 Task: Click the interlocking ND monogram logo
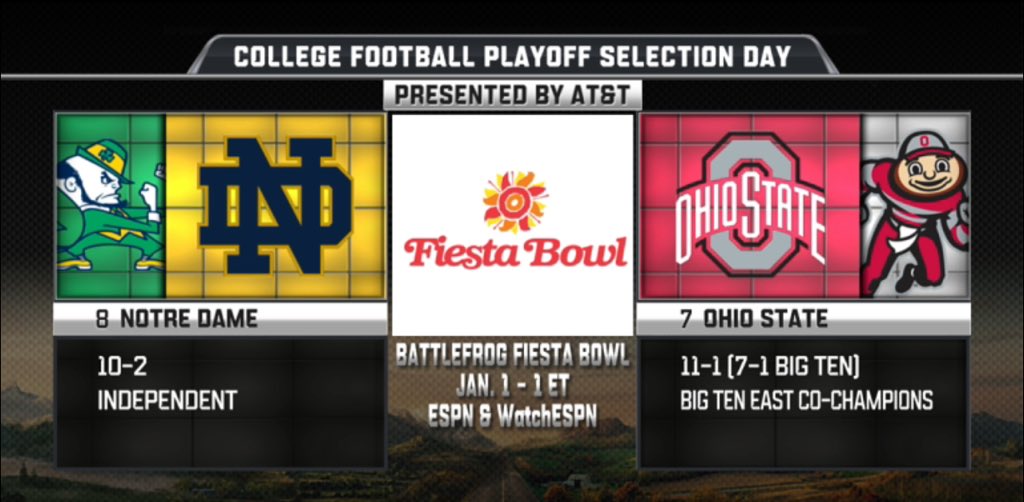pos(276,206)
